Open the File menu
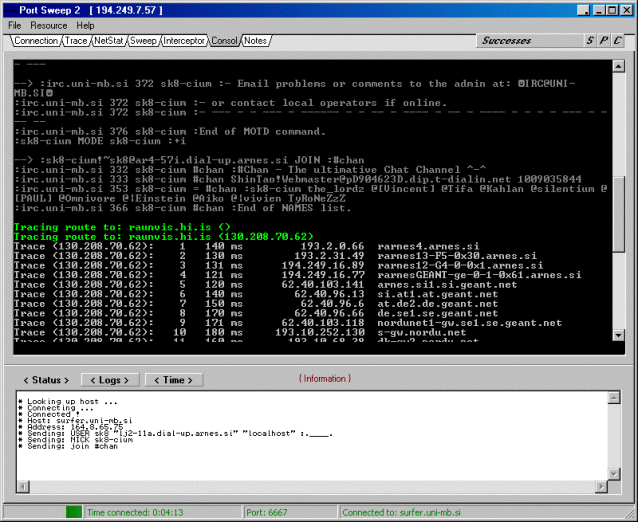 point(15,25)
